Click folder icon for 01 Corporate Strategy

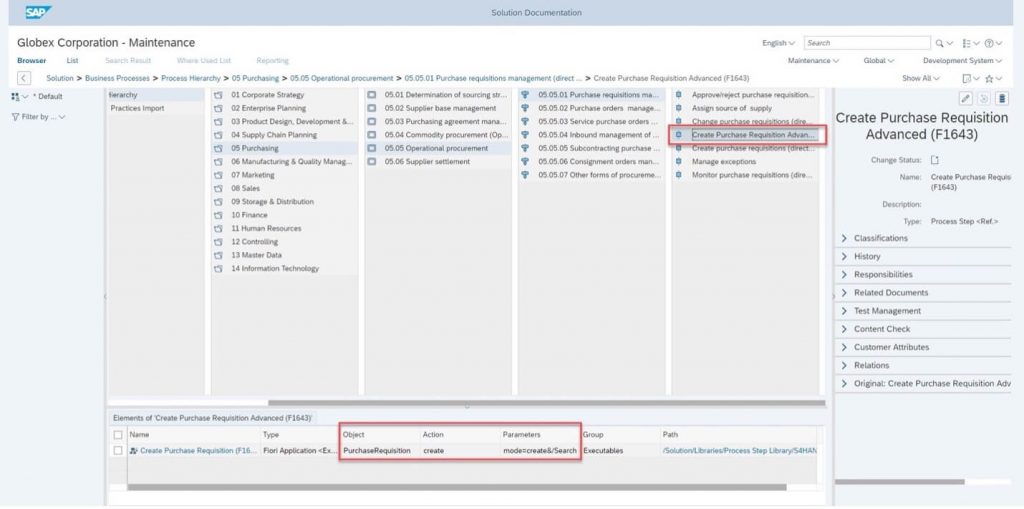(x=218, y=95)
